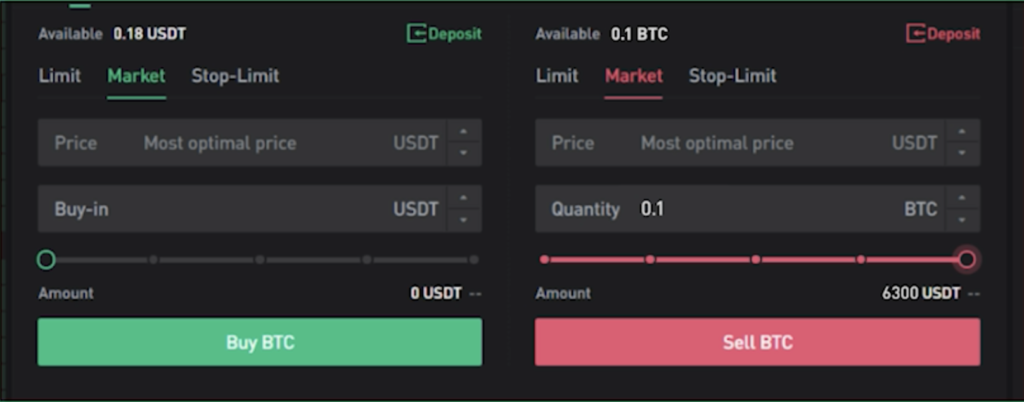The width and height of the screenshot is (1024, 402).
Task: Select Stop-Limit tab on buy panel
Action: (235, 76)
